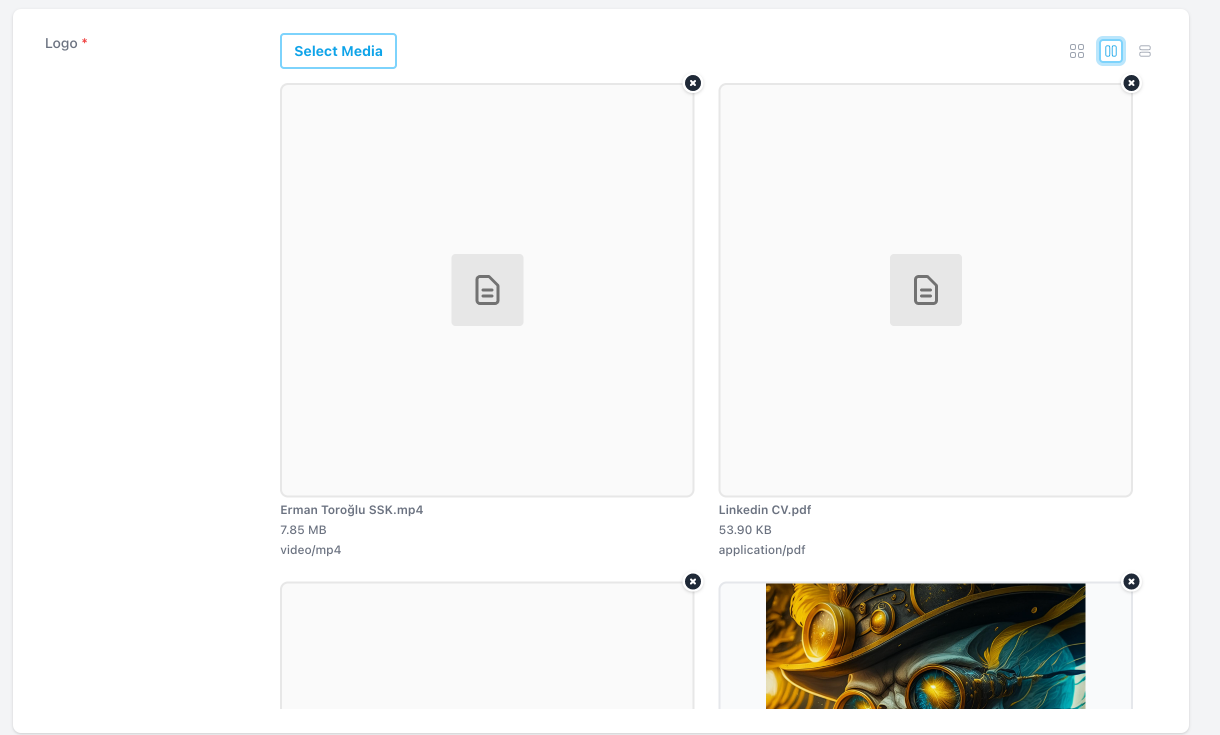Image resolution: width=1220 pixels, height=735 pixels.
Task: Click the Erman Toroğlu SSK.mp4 filename
Action: pyautogui.click(x=352, y=510)
